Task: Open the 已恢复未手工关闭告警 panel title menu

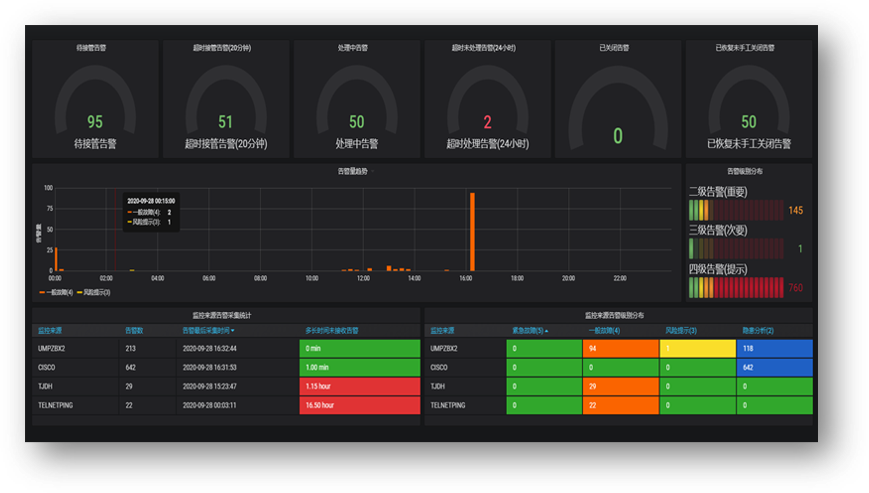Action: click(x=744, y=48)
